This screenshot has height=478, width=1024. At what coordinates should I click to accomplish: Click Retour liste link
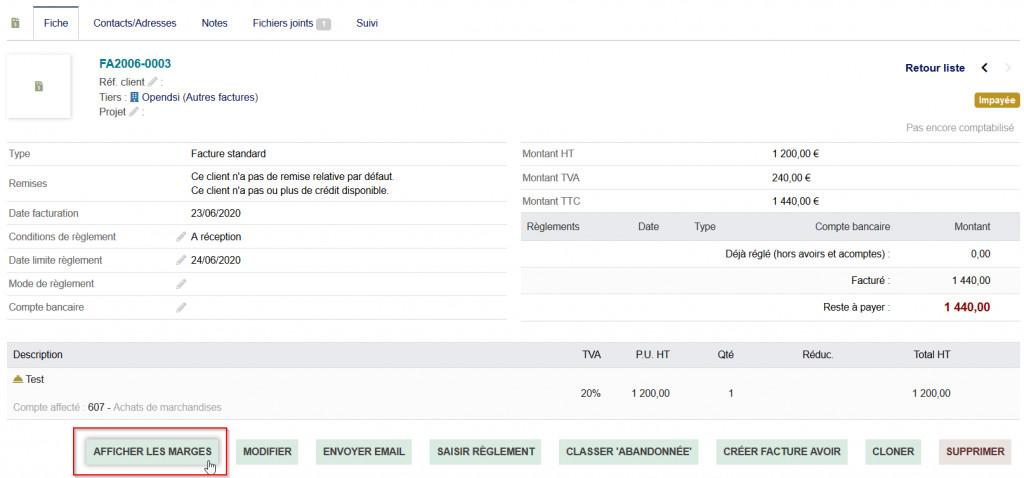pyautogui.click(x=935, y=68)
